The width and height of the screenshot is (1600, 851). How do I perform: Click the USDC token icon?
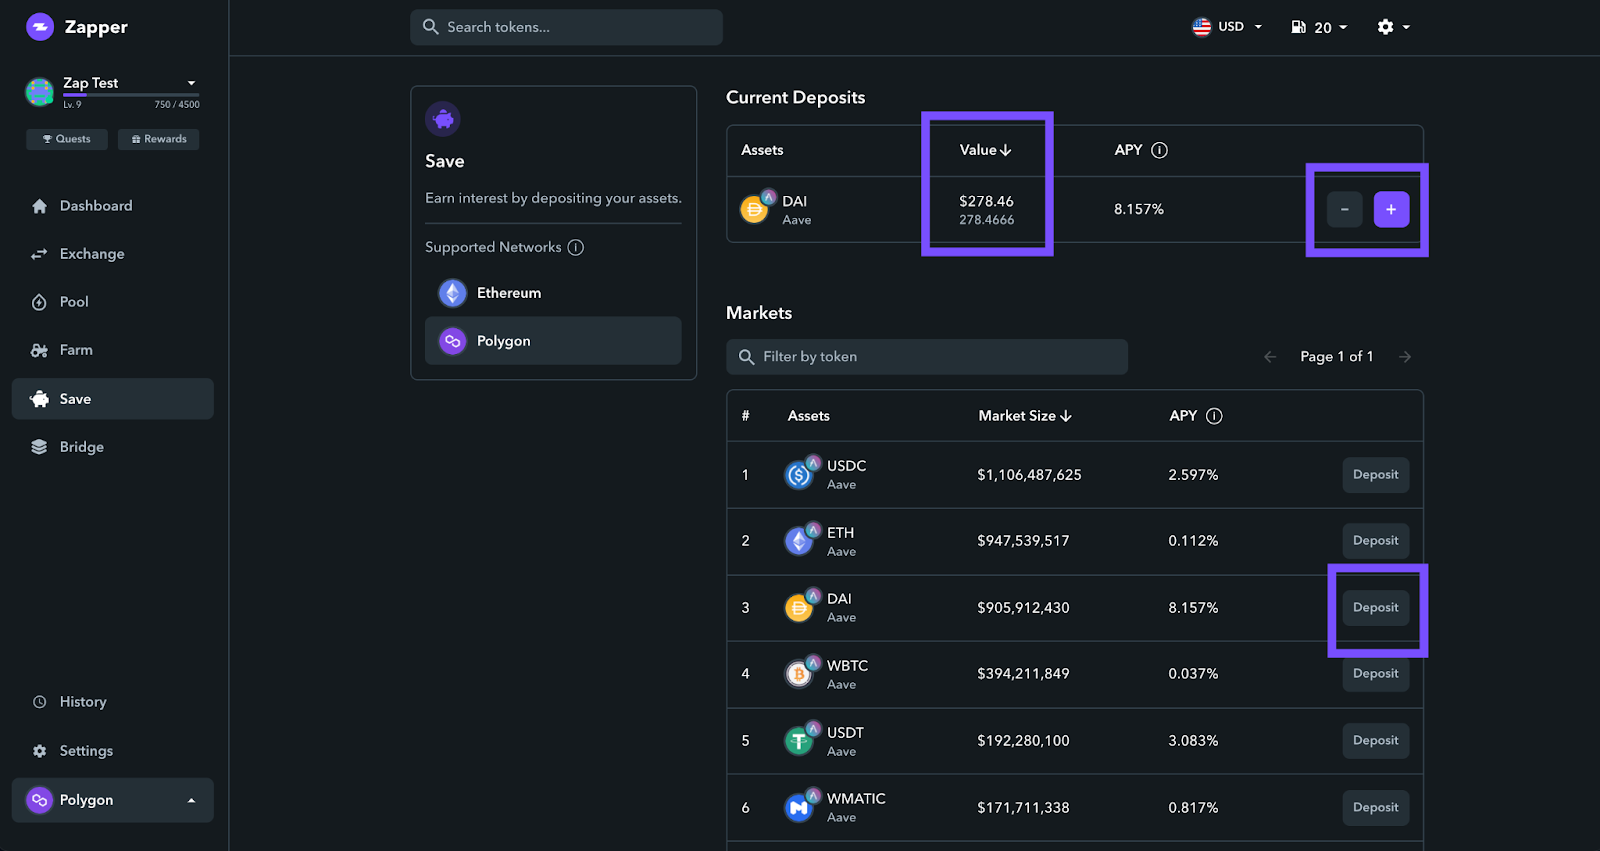[801, 473]
